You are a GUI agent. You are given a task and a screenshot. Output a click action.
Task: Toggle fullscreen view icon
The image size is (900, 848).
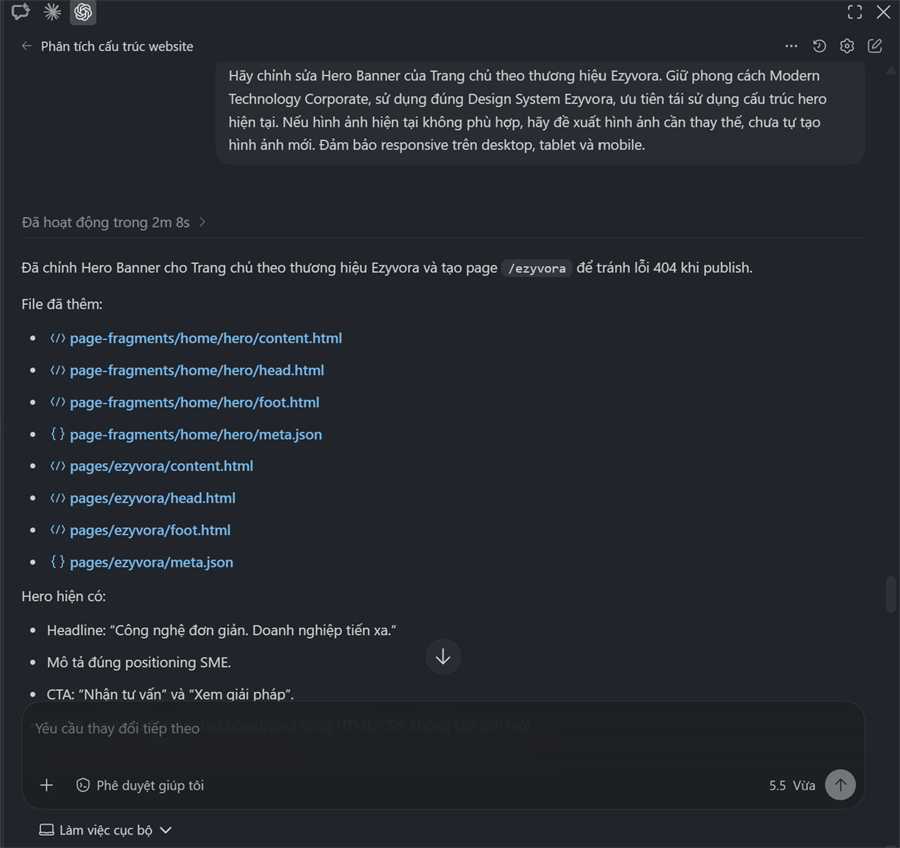855,12
